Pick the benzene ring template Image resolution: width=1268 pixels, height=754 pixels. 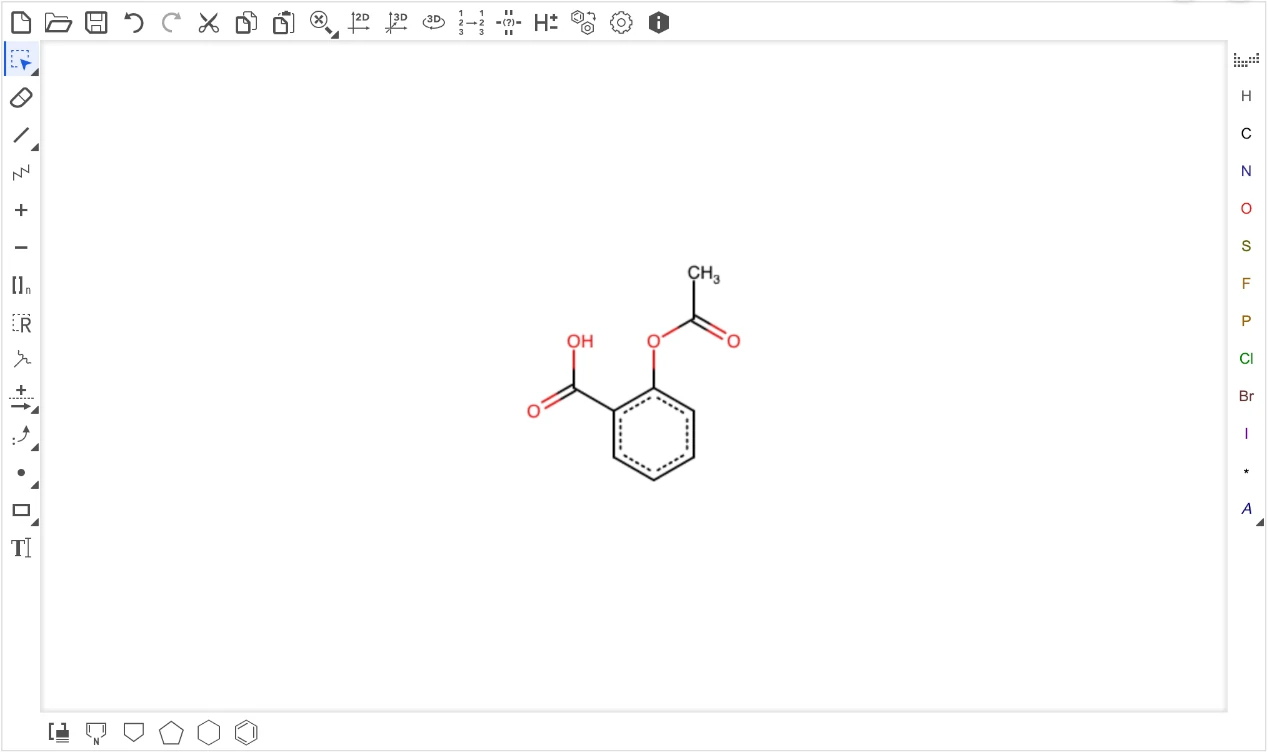(246, 732)
